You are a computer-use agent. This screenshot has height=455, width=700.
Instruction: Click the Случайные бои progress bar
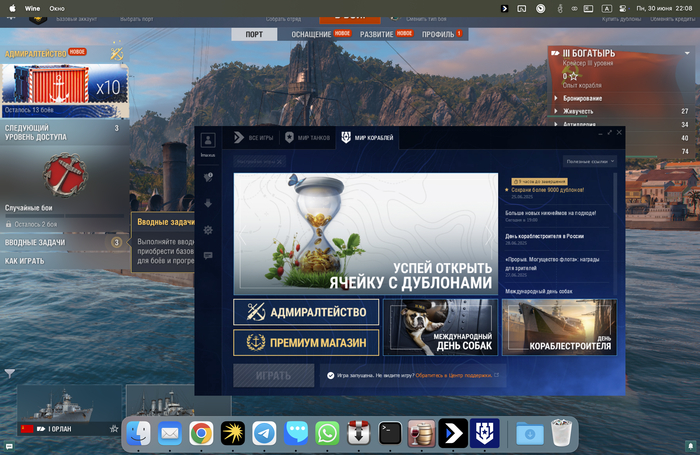(65, 216)
